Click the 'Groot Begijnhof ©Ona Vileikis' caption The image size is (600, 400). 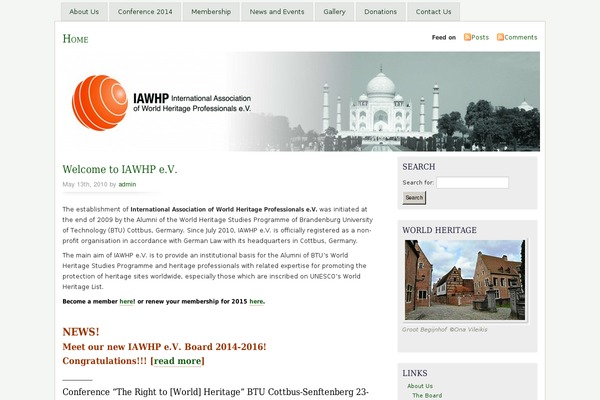(445, 330)
